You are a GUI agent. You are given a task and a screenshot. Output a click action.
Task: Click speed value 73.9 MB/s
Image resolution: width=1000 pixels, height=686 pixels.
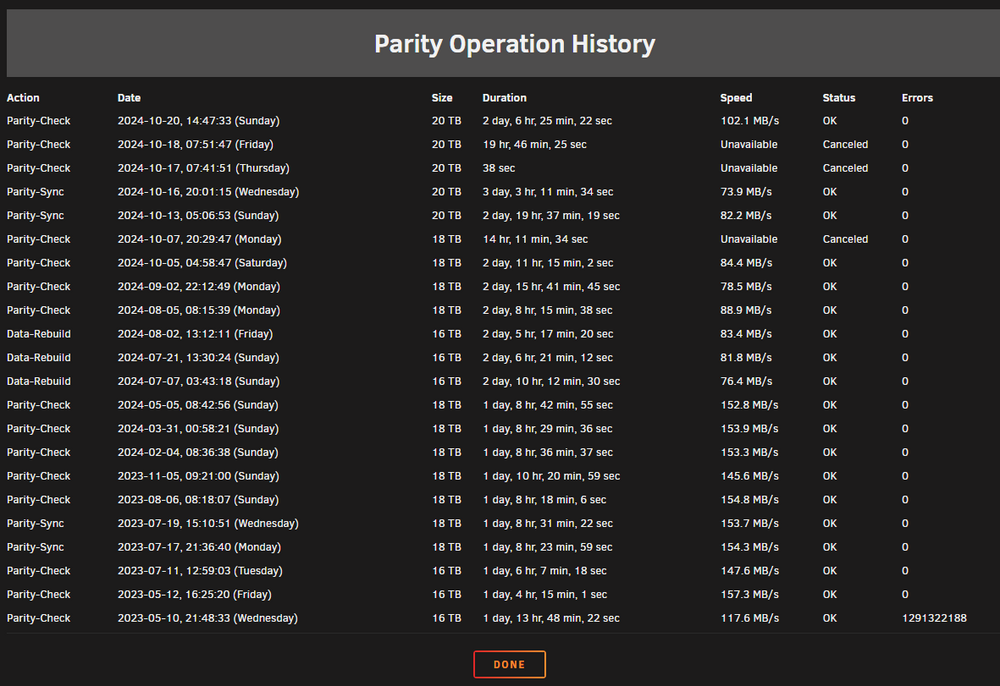(x=746, y=191)
